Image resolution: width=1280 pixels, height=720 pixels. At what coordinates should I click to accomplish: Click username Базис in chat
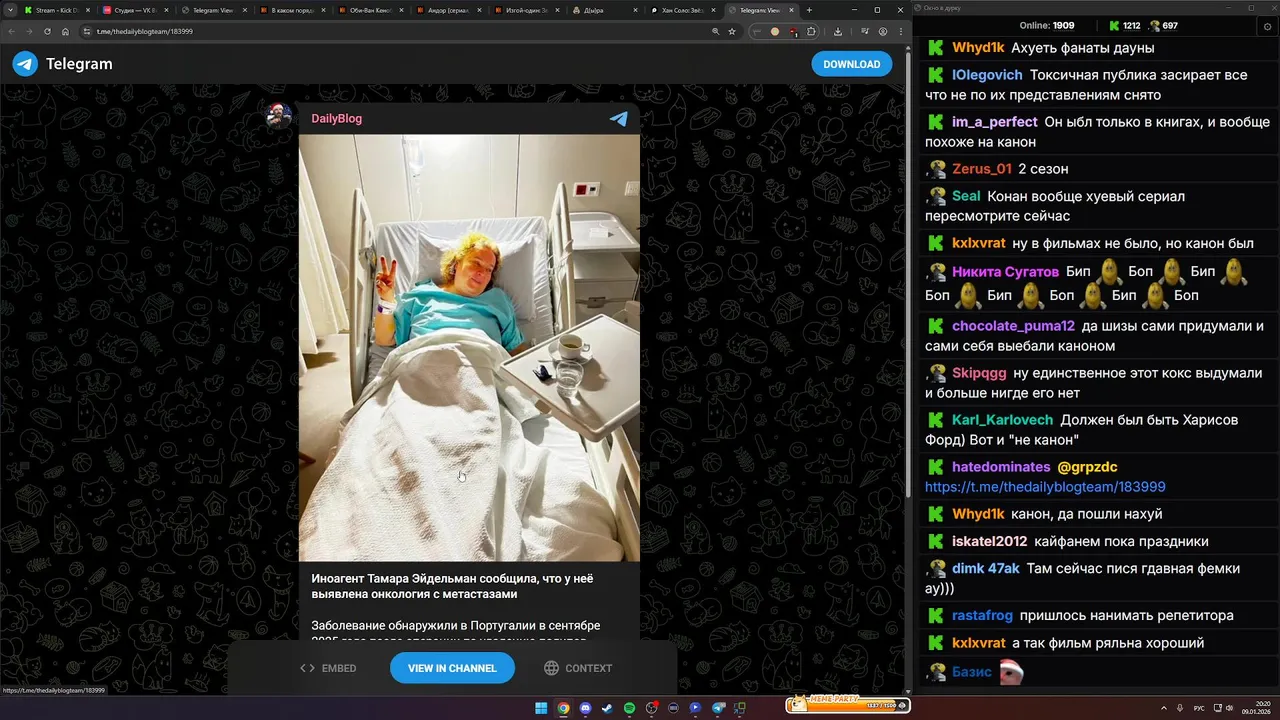(971, 672)
